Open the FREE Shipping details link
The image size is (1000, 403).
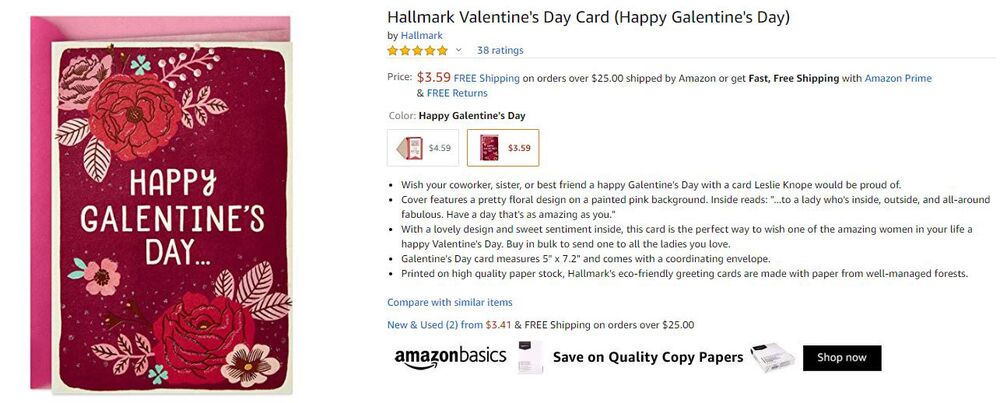pyautogui.click(x=486, y=78)
